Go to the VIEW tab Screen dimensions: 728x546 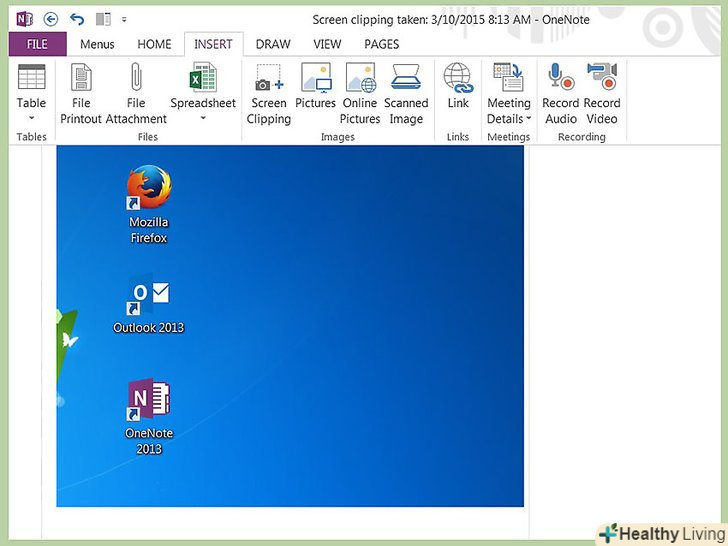click(327, 44)
